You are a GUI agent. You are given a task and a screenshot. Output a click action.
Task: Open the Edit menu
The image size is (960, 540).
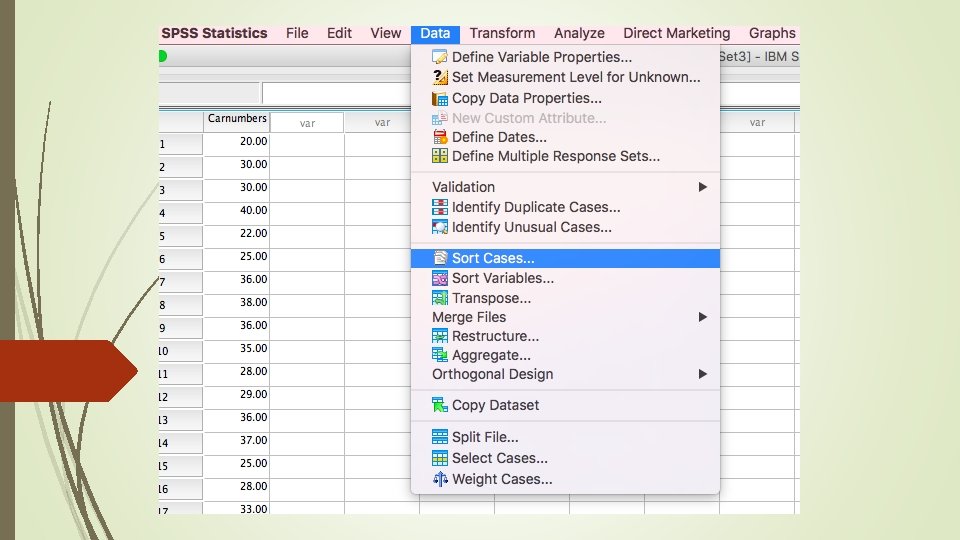pyautogui.click(x=339, y=33)
